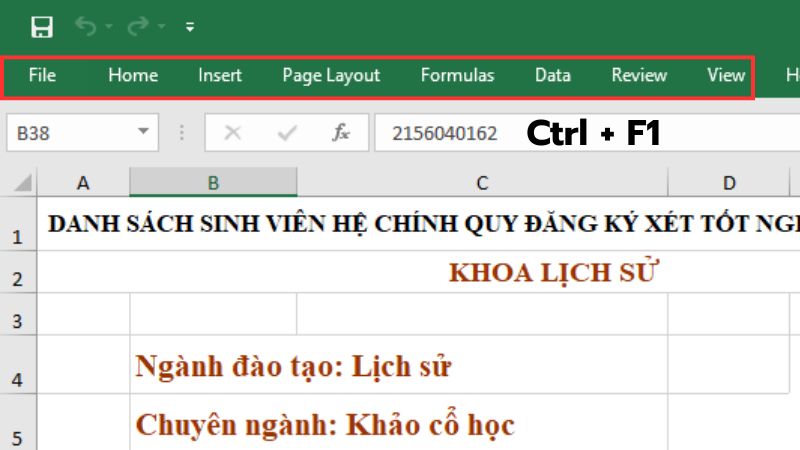Click the Save icon in Quick Access Toolbar
This screenshot has height=450, width=800.
(42, 27)
